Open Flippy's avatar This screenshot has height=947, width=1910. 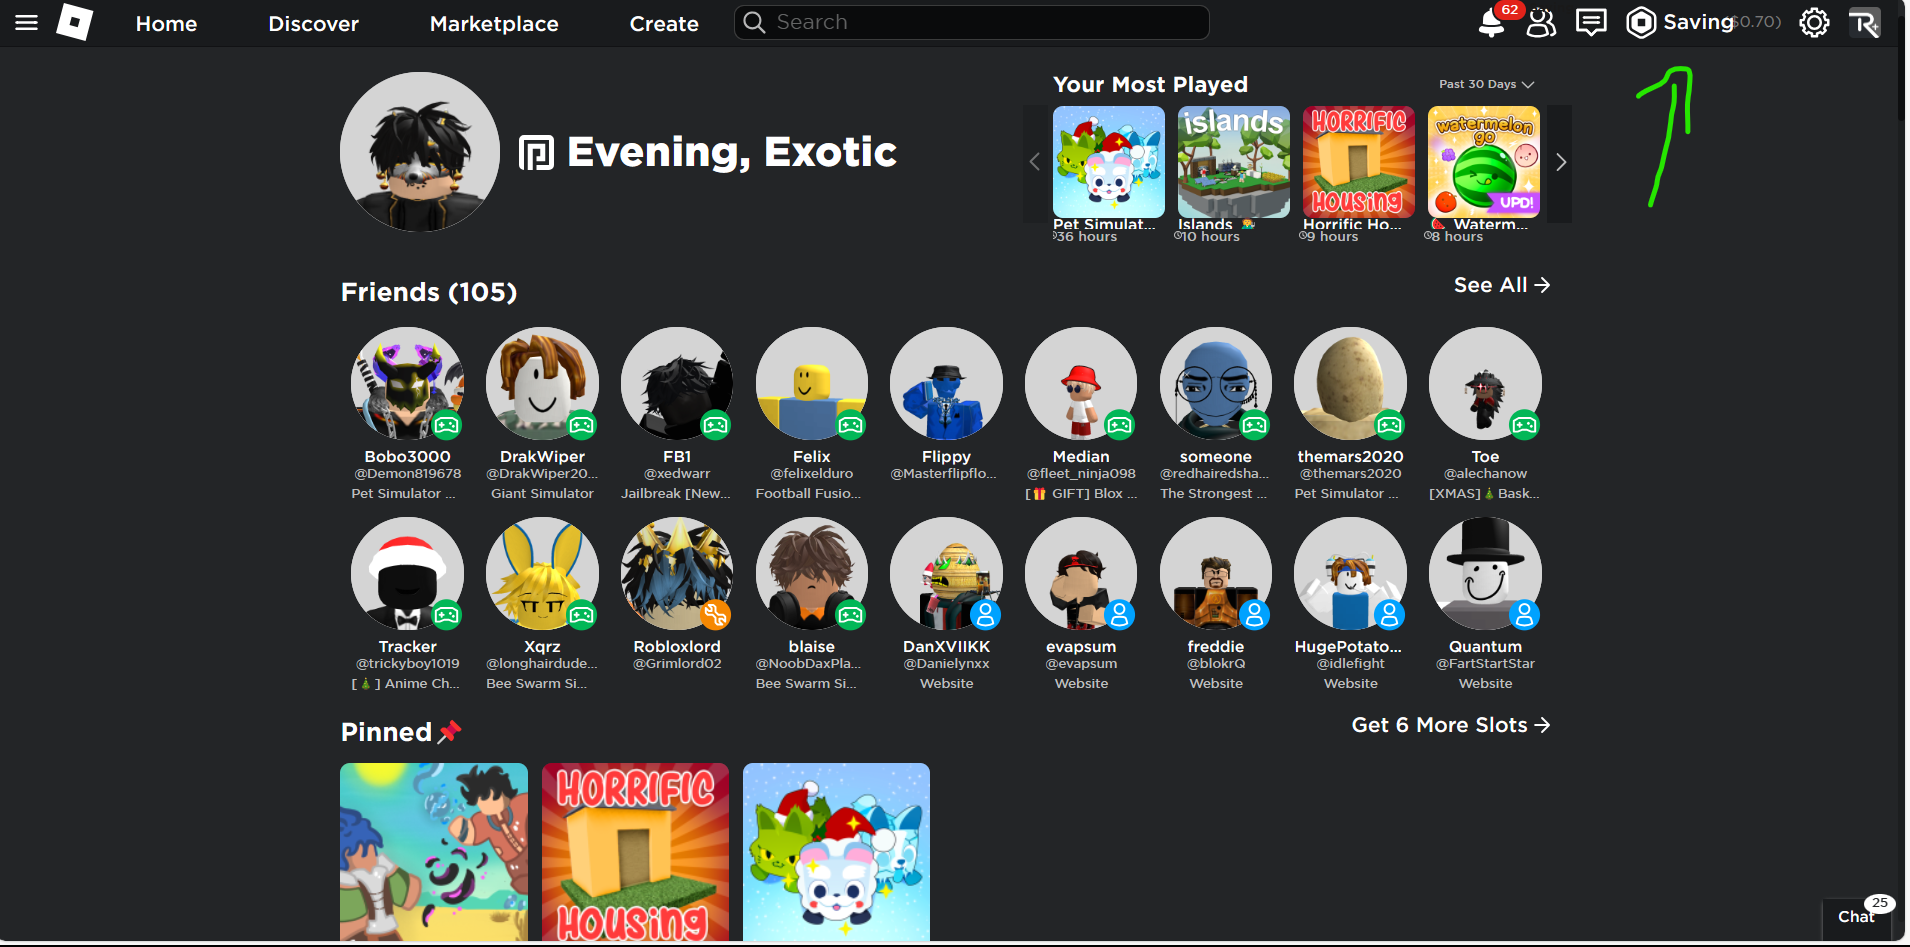point(946,383)
